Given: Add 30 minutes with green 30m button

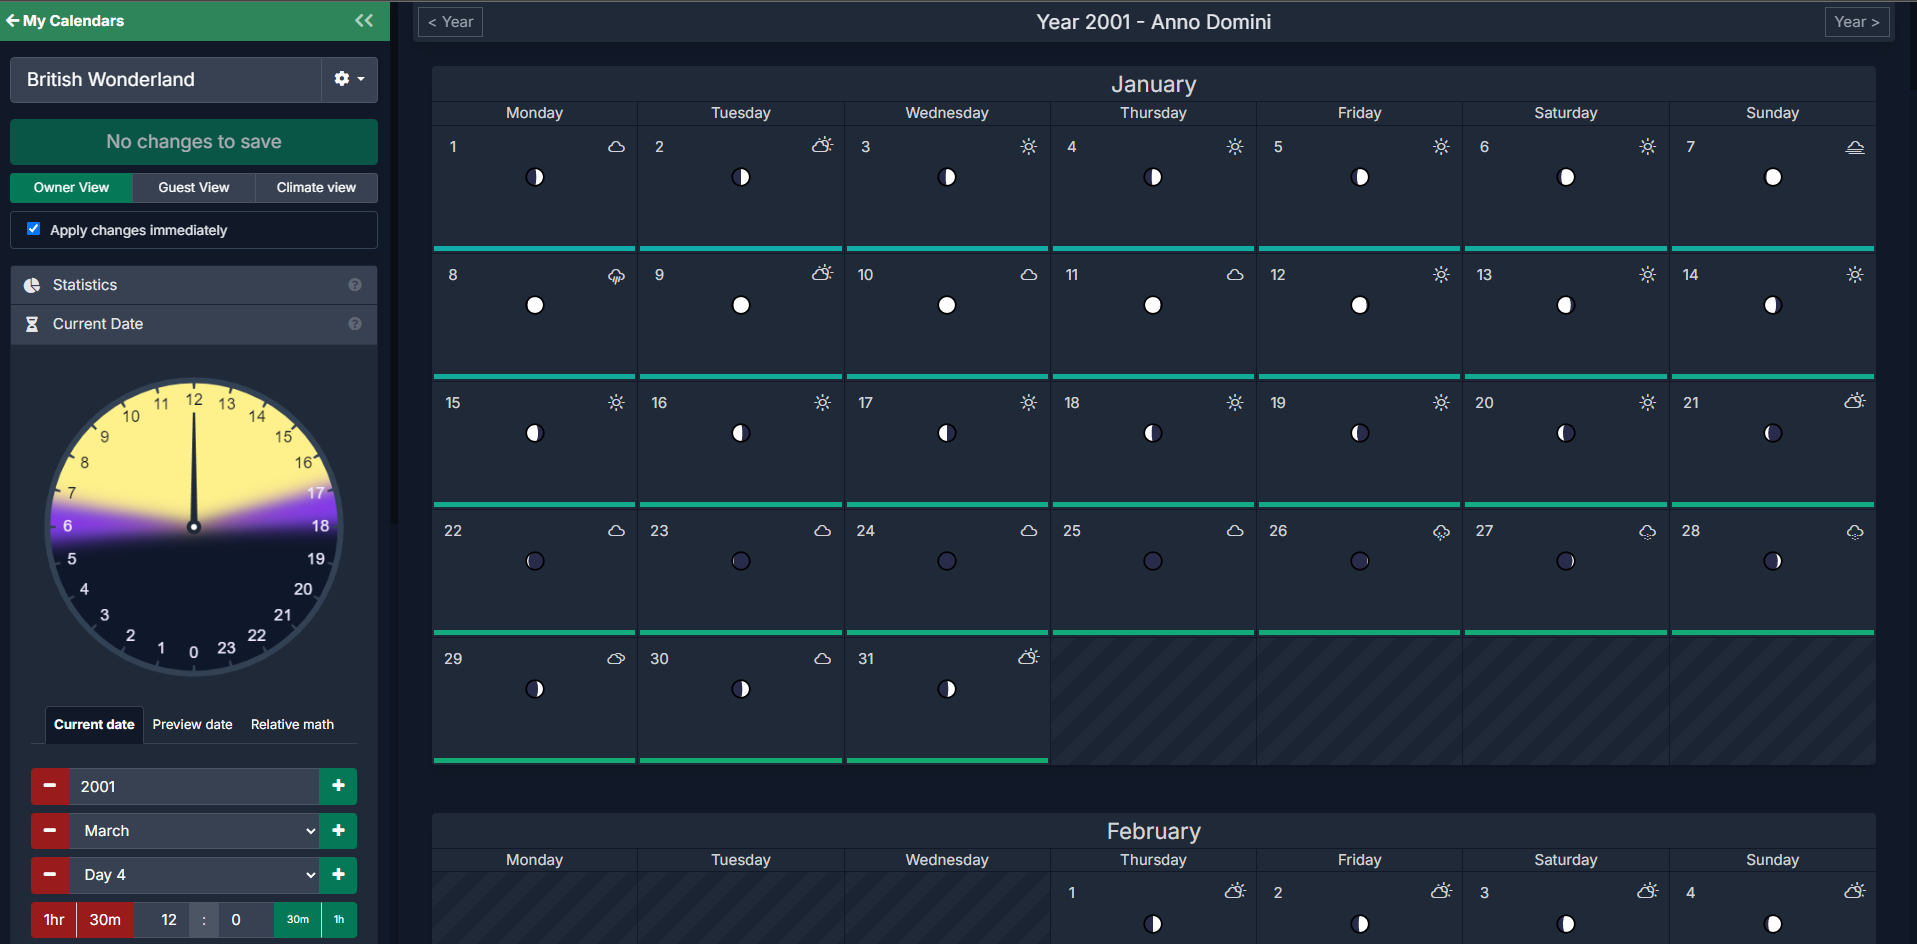Looking at the screenshot, I should [x=298, y=920].
